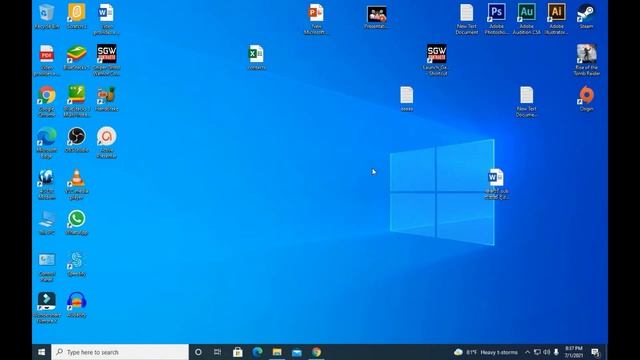Select the Wondershare Filmora X shortcut

(47, 308)
